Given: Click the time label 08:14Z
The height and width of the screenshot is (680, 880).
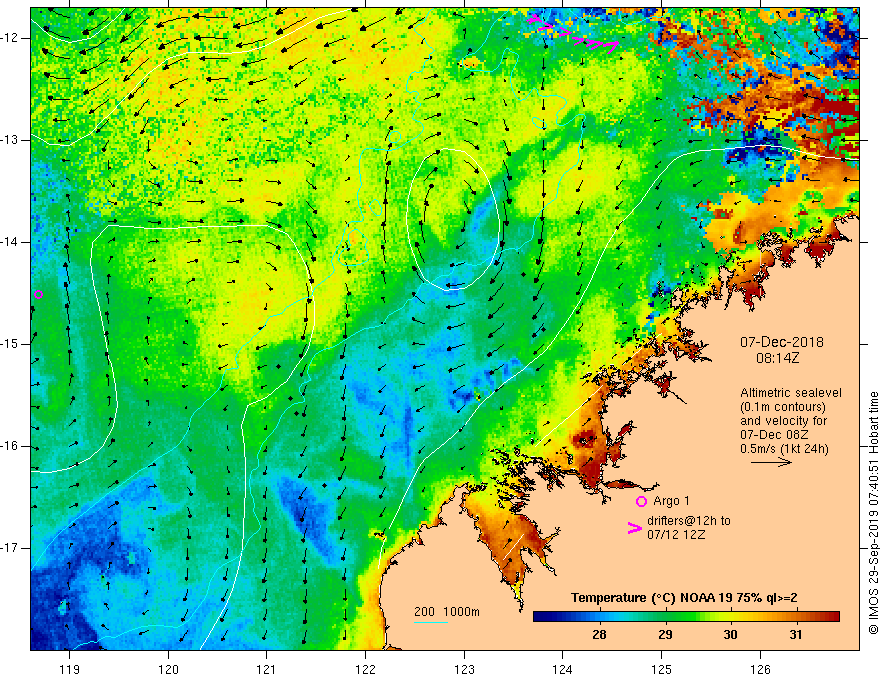Looking at the screenshot, I should [x=777, y=358].
